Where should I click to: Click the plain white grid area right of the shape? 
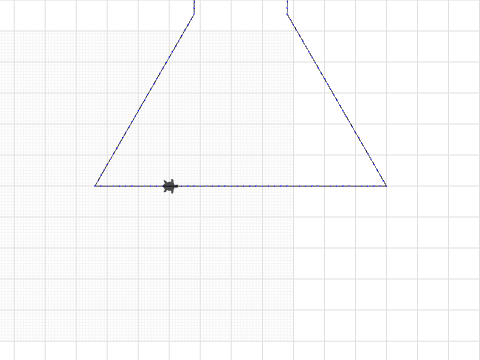click(433, 133)
